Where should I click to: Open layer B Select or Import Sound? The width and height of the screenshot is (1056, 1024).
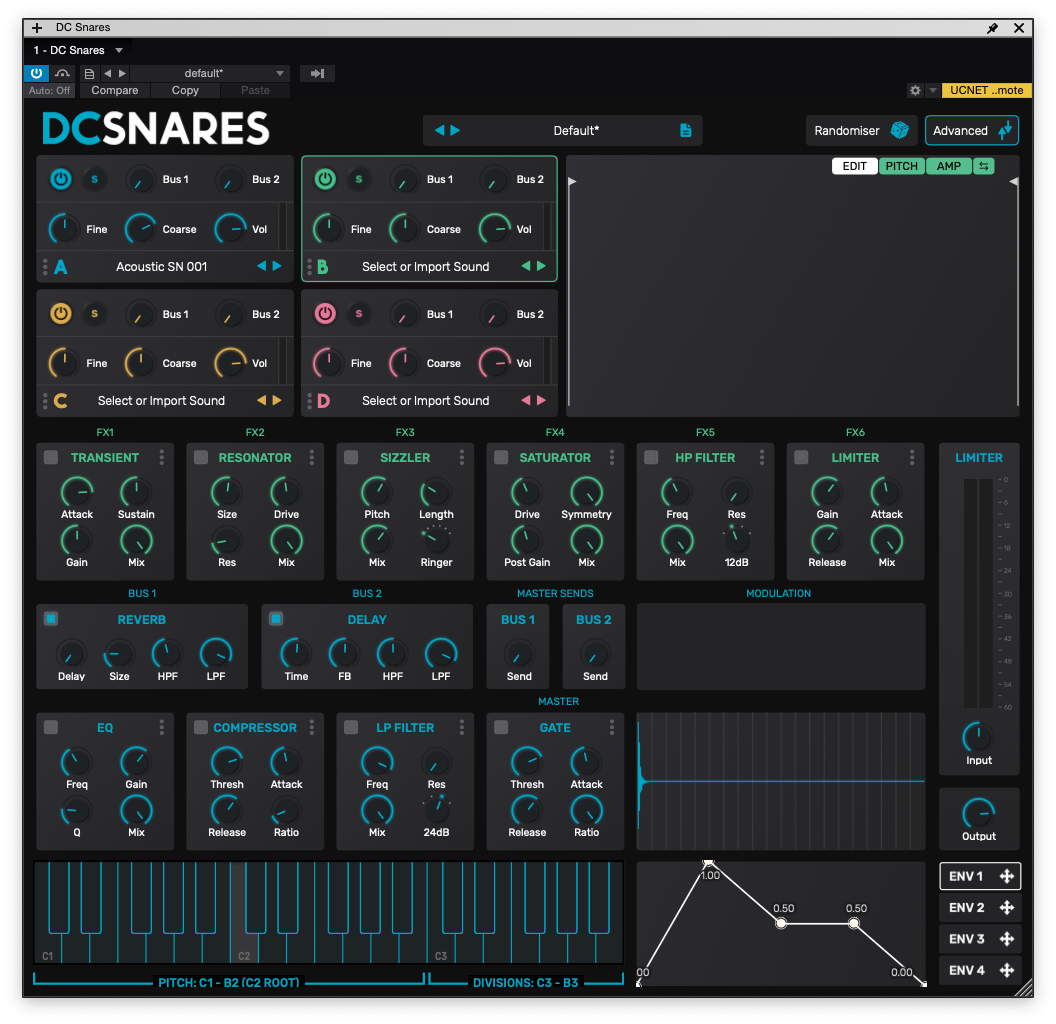pyautogui.click(x=426, y=267)
